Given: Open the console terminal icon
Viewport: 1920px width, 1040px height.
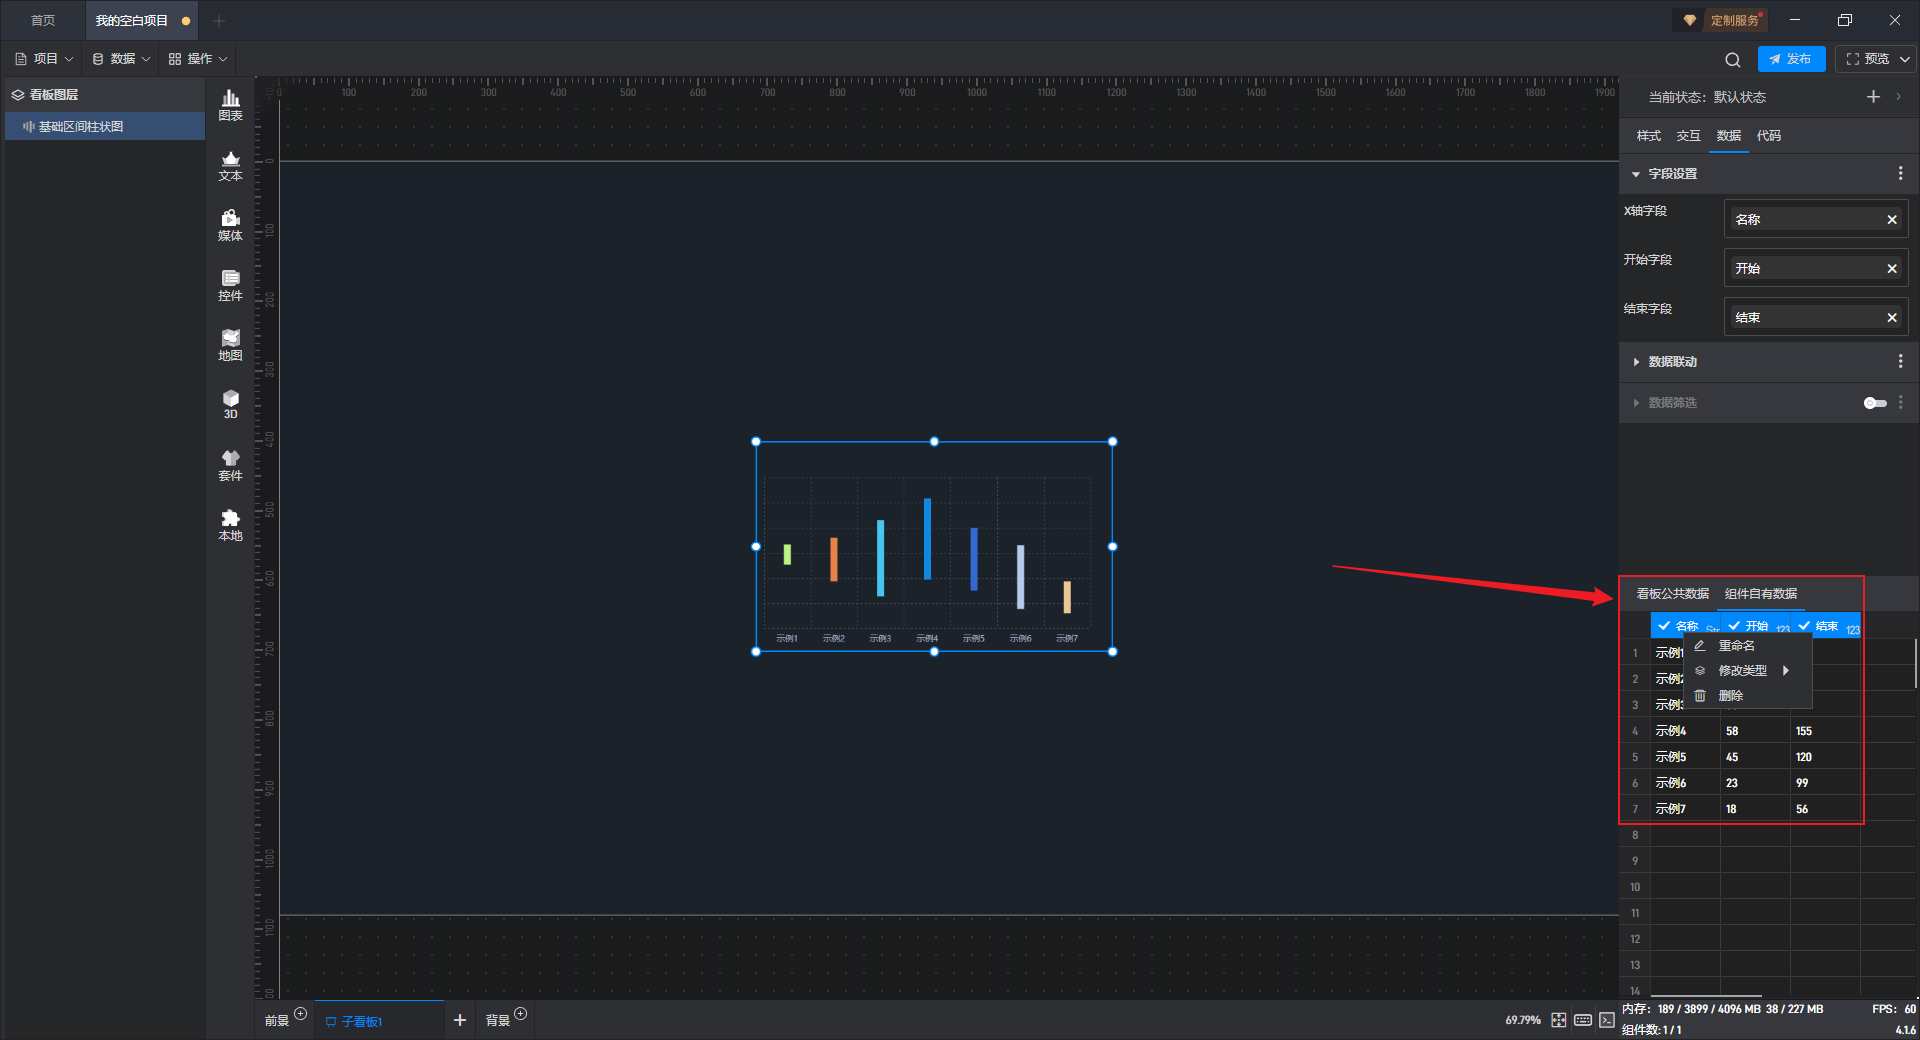Looking at the screenshot, I should [x=1606, y=1020].
